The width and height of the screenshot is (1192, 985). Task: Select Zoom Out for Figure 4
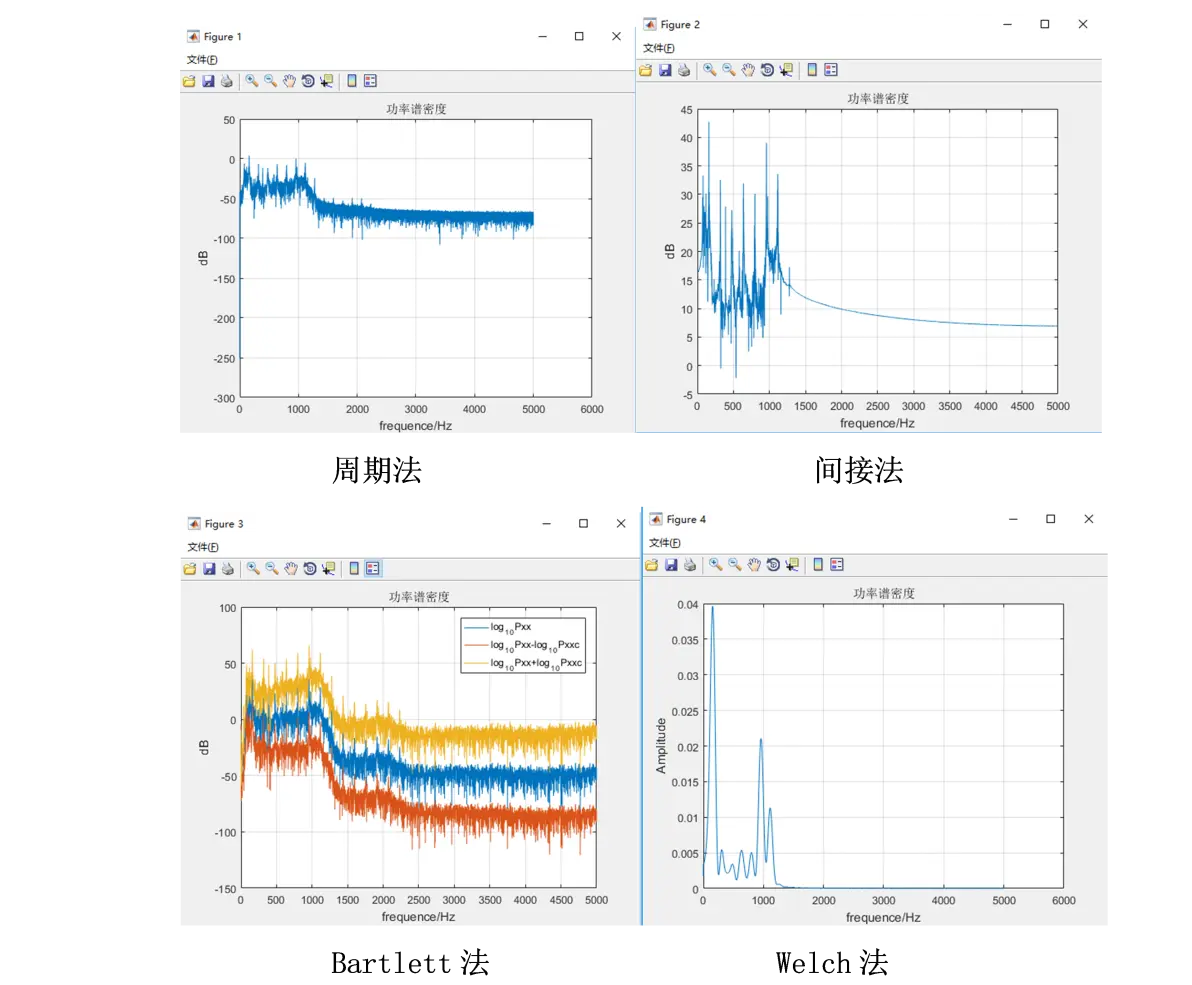point(734,565)
